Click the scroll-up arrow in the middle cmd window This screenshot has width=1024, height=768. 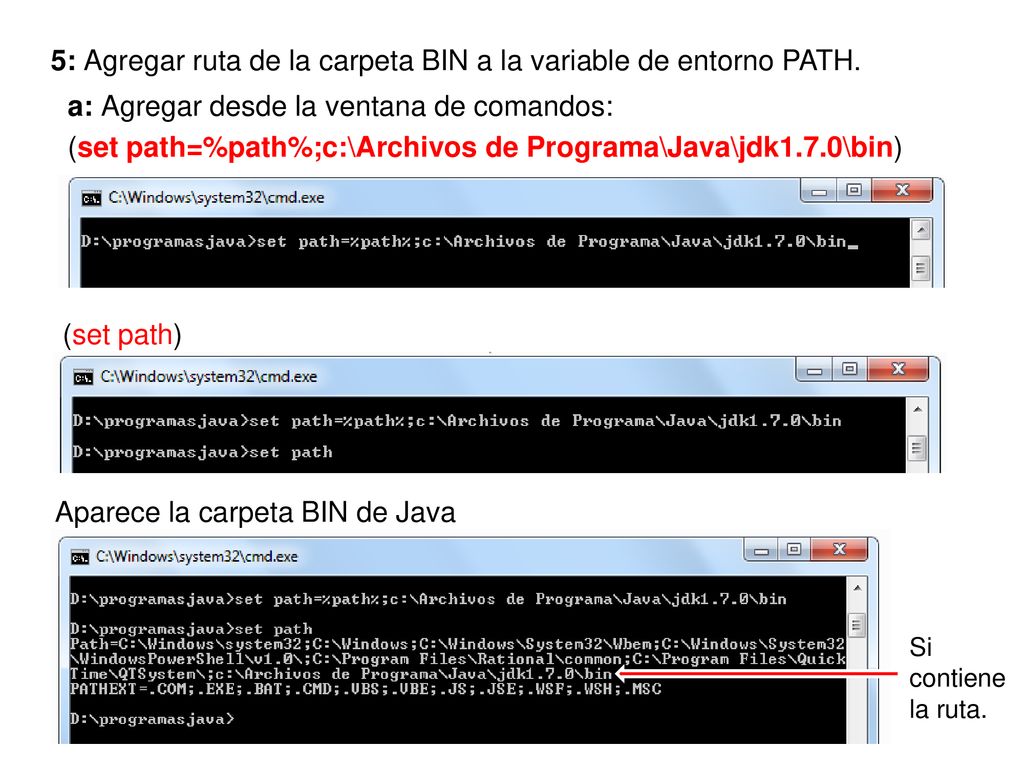pyautogui.click(x=917, y=409)
